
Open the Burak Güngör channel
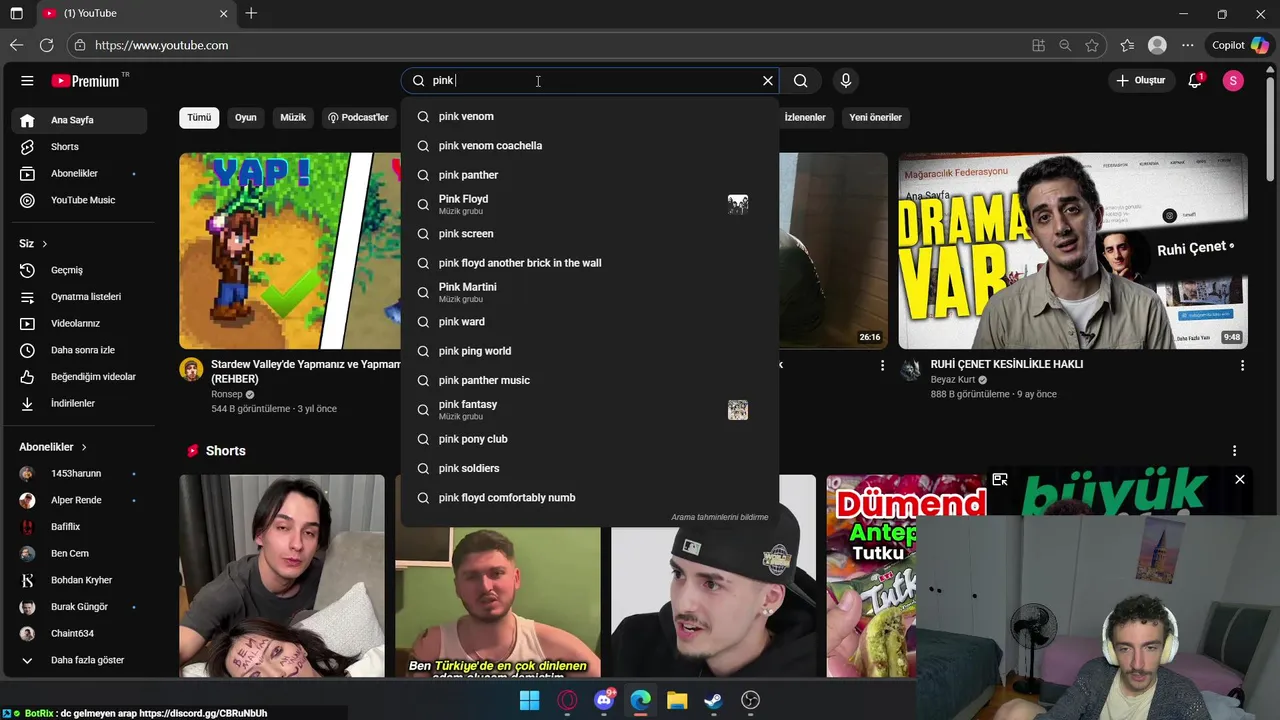pyautogui.click(x=80, y=607)
